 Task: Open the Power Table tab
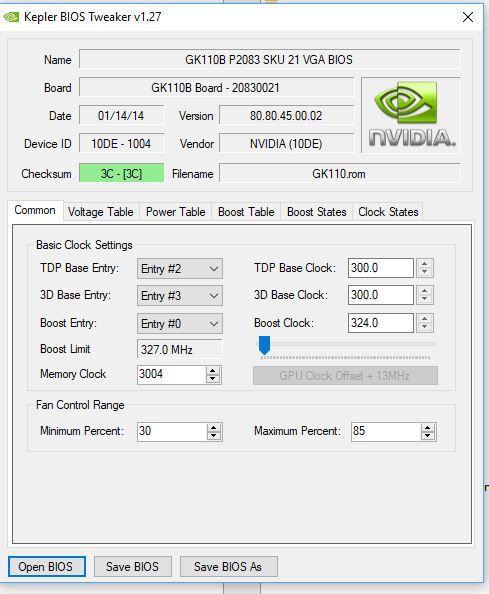click(x=175, y=212)
